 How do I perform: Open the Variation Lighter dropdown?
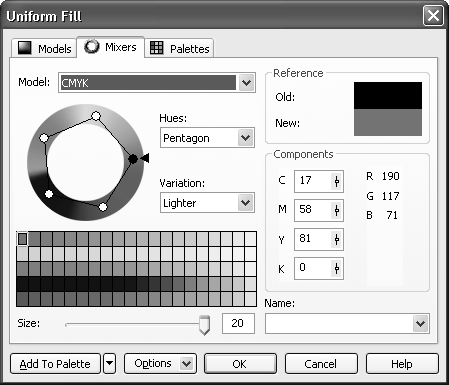coord(246,203)
